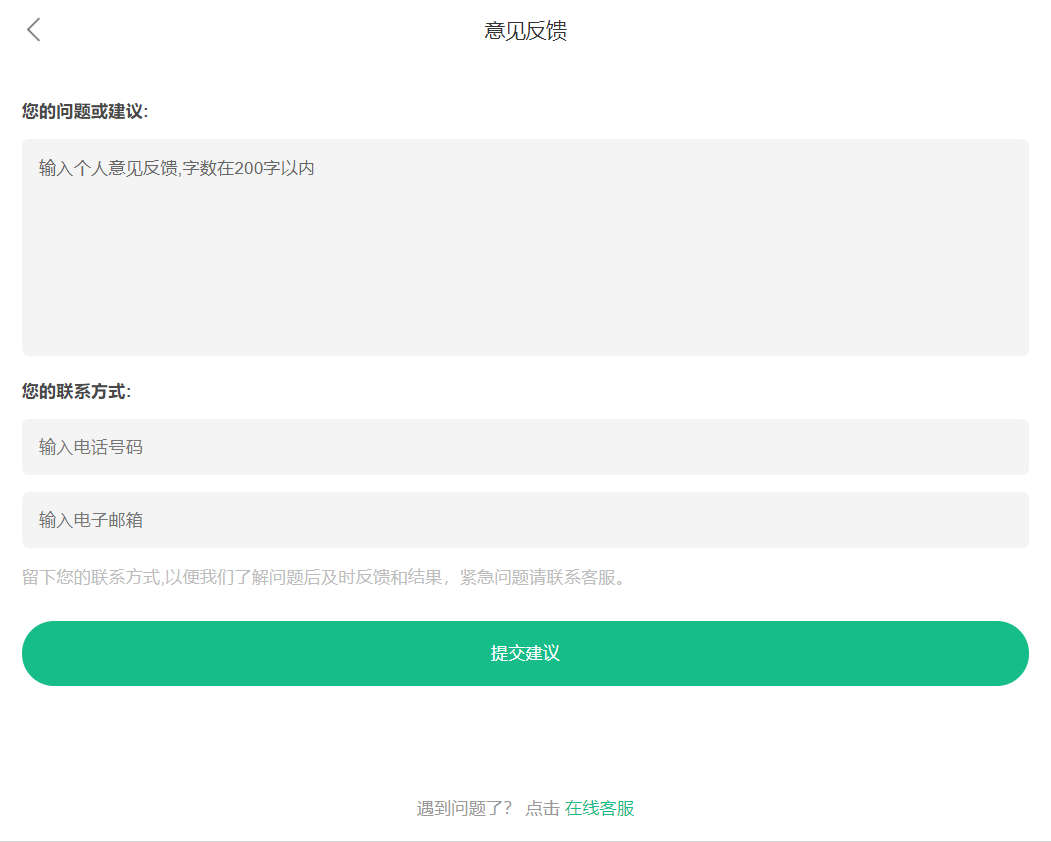Click the 您的问题或建议 label

(x=85, y=111)
